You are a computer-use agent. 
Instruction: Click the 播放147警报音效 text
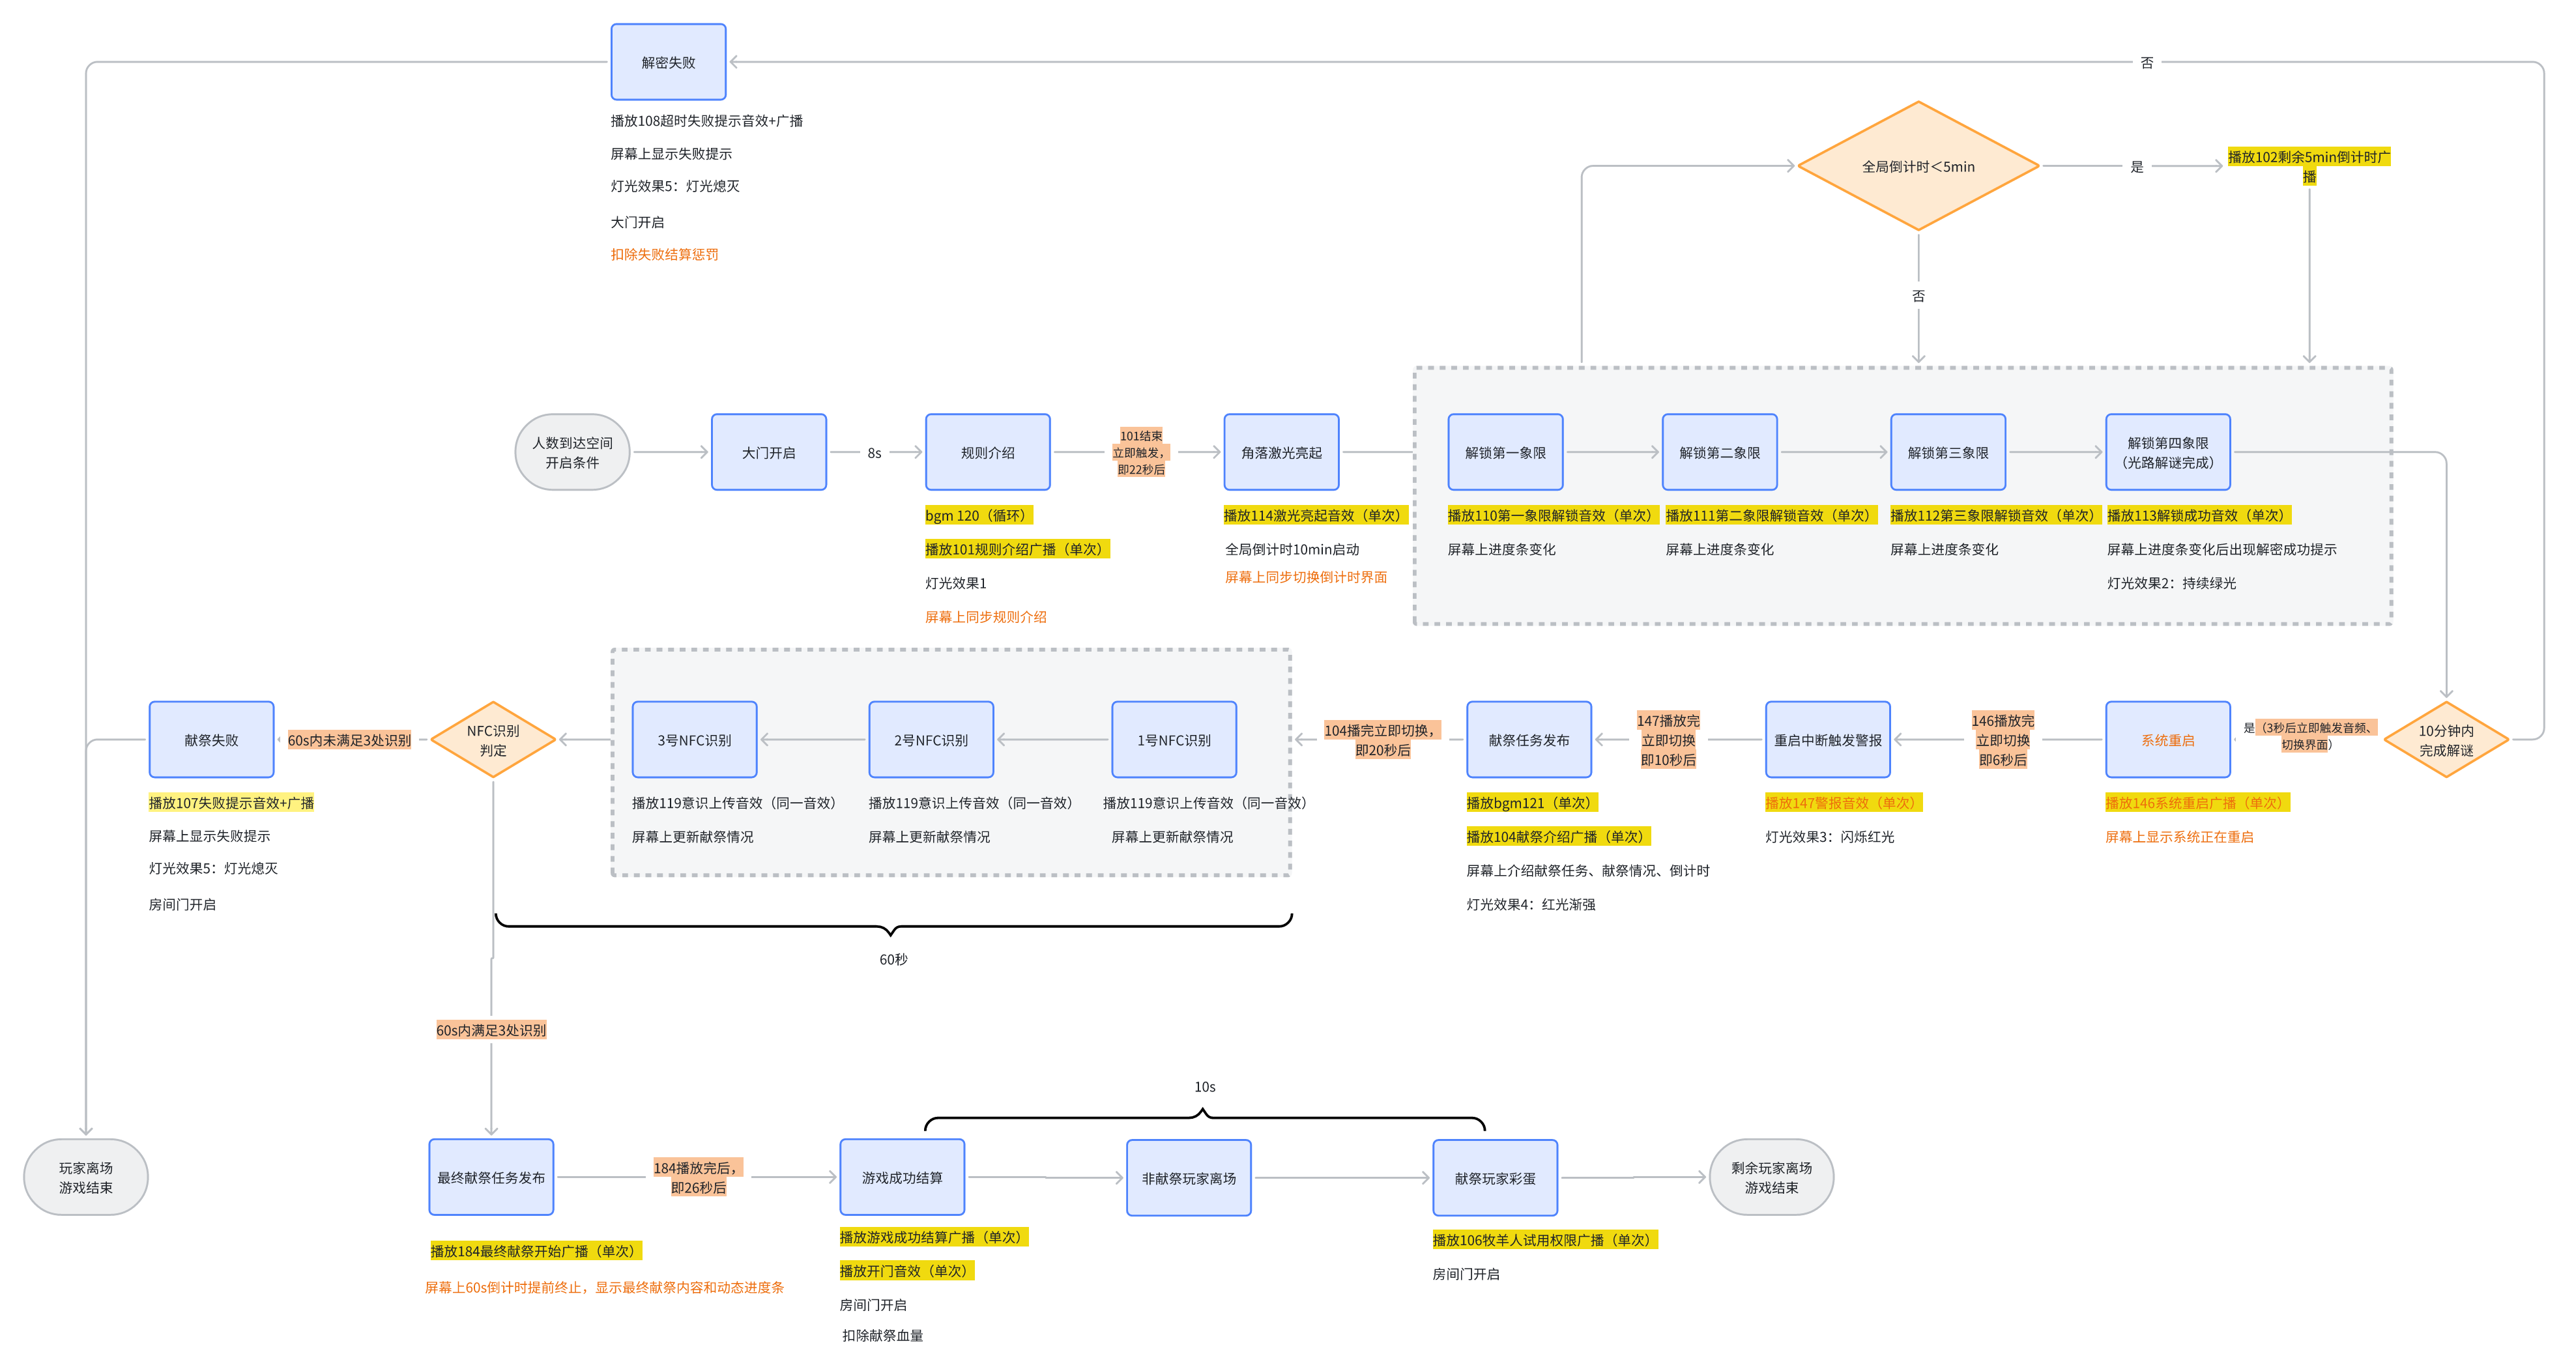point(1843,803)
